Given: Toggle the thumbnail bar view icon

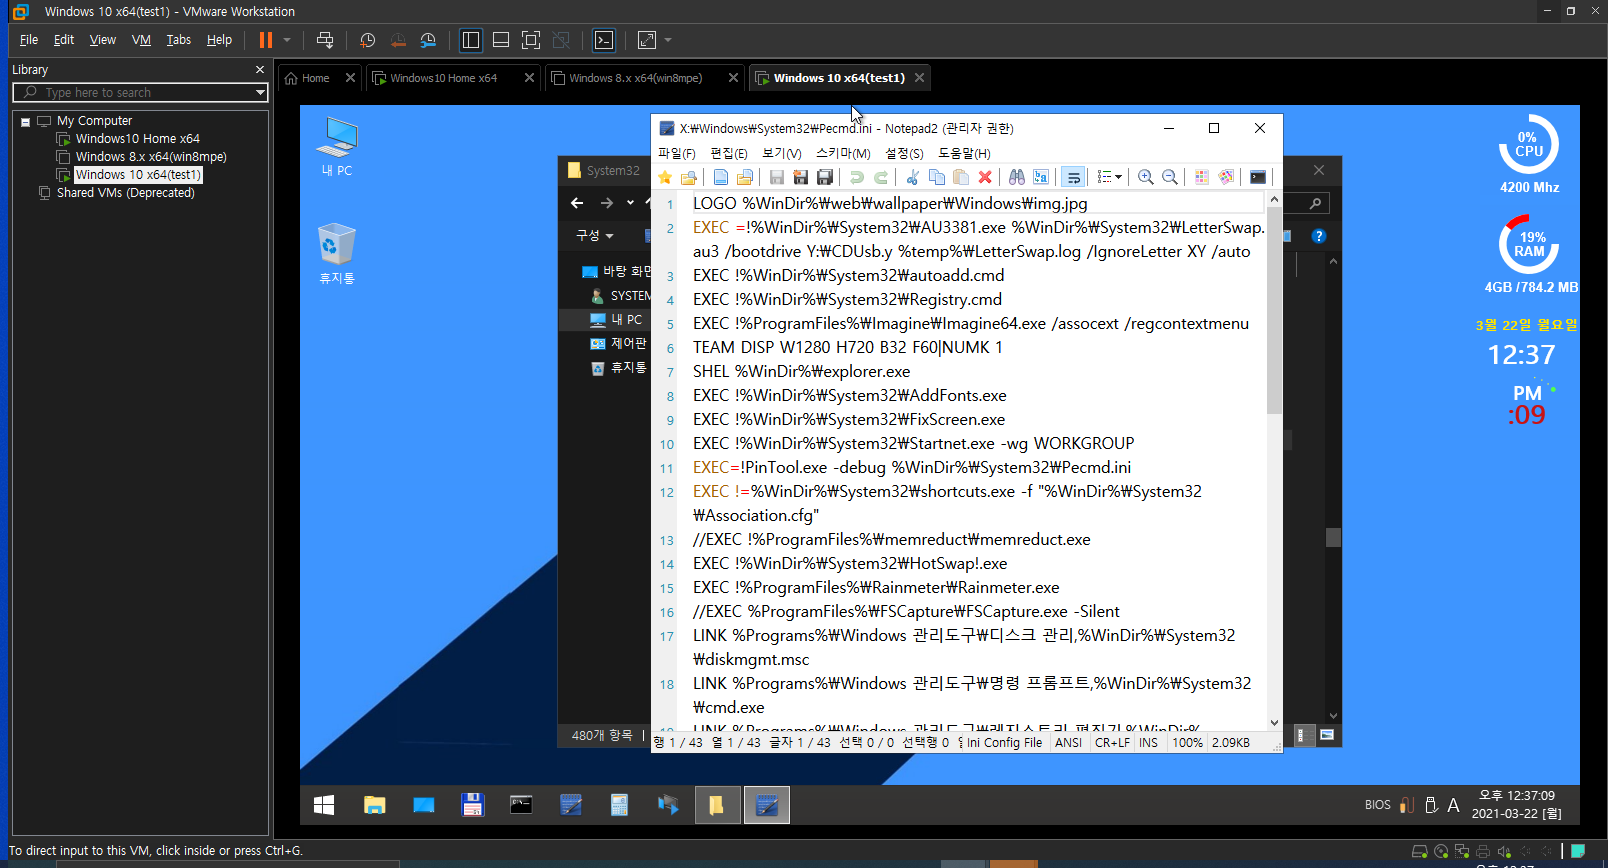Looking at the screenshot, I should [501, 40].
